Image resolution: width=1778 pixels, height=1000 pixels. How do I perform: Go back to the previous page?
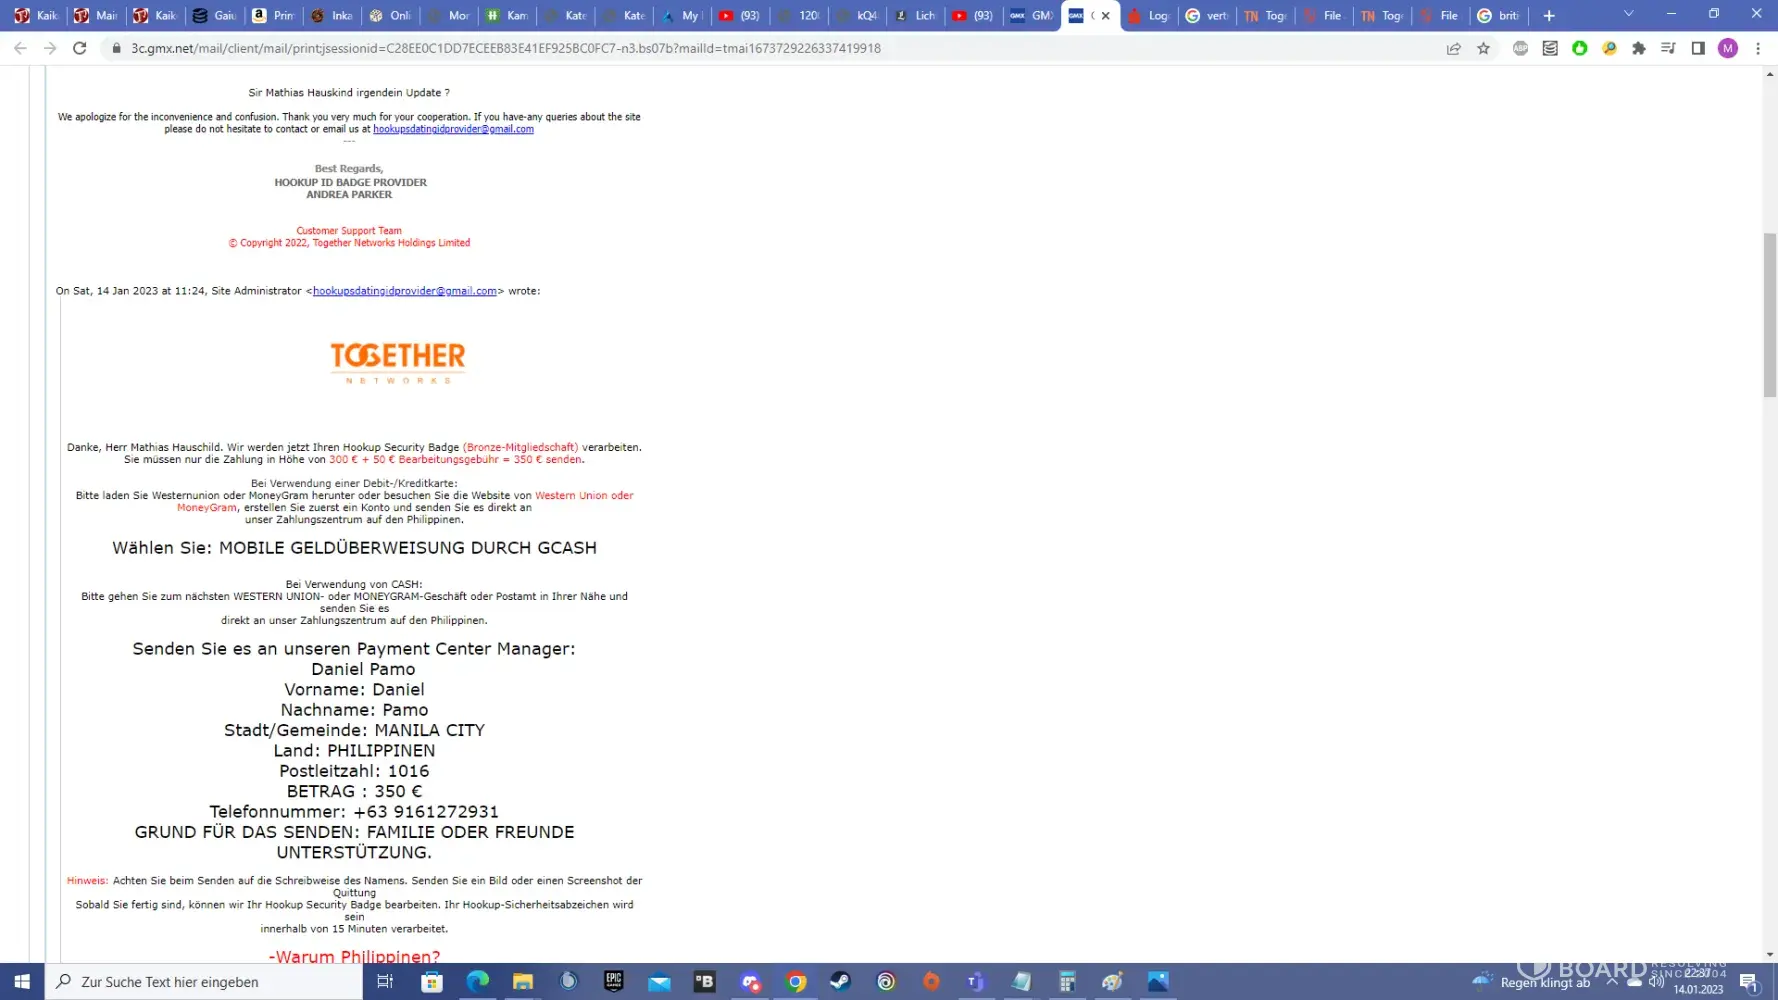point(20,48)
